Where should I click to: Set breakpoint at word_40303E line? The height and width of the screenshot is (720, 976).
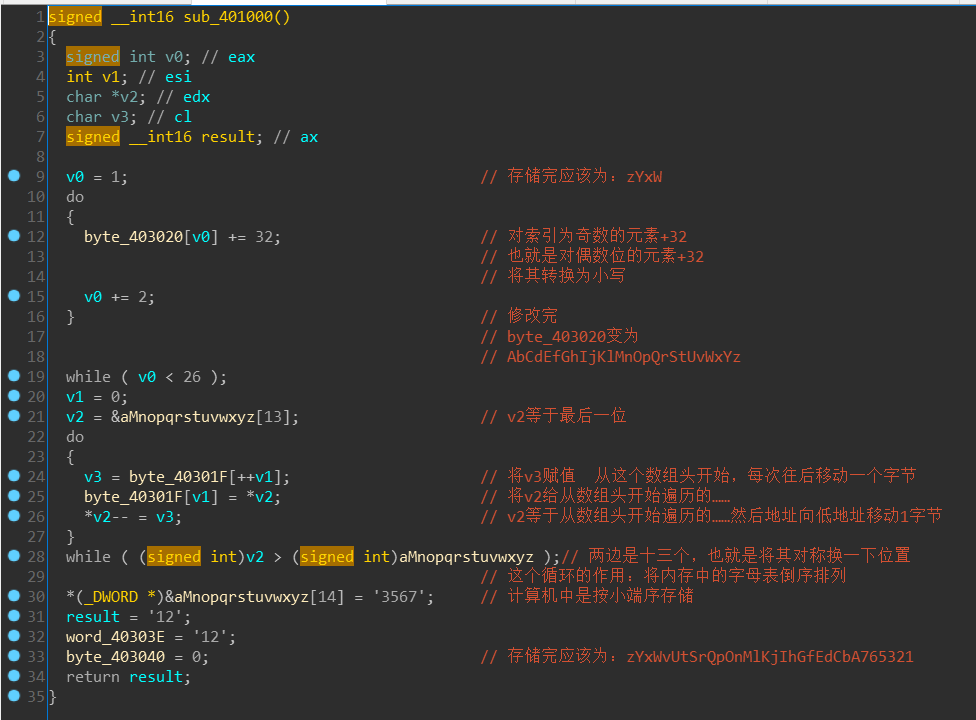click(x=14, y=636)
